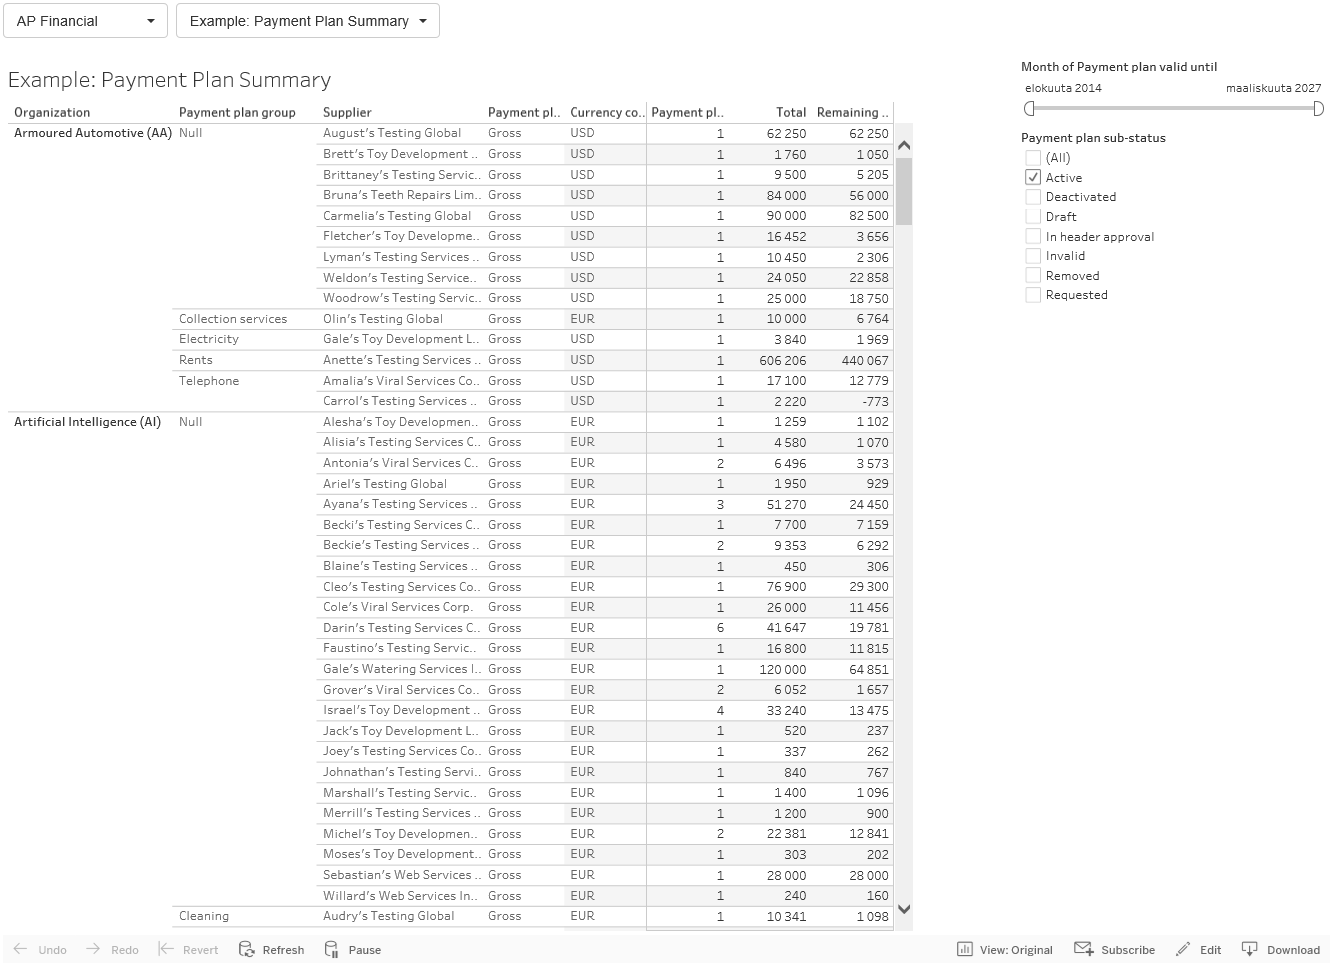Uncheck the Active sub-status checkbox

tap(1033, 177)
